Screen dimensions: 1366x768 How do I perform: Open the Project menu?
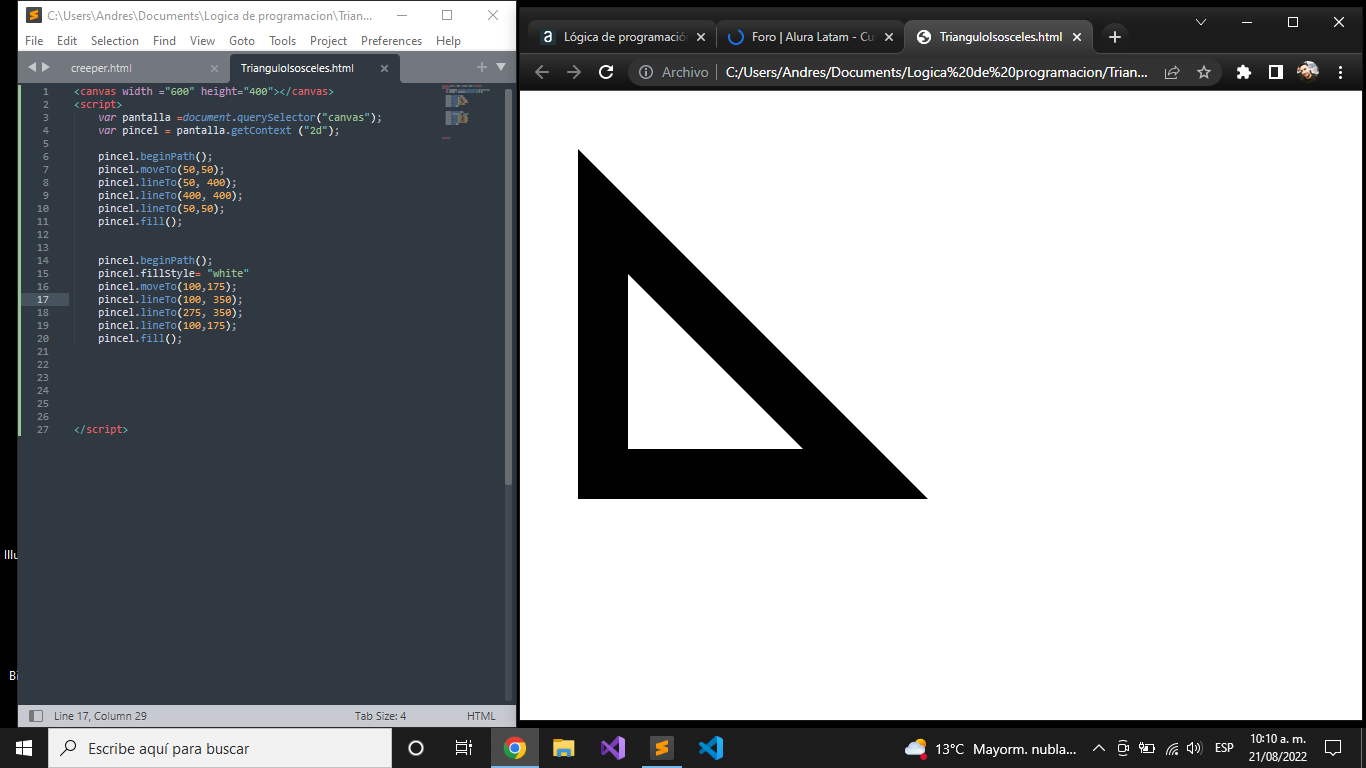pyautogui.click(x=329, y=41)
